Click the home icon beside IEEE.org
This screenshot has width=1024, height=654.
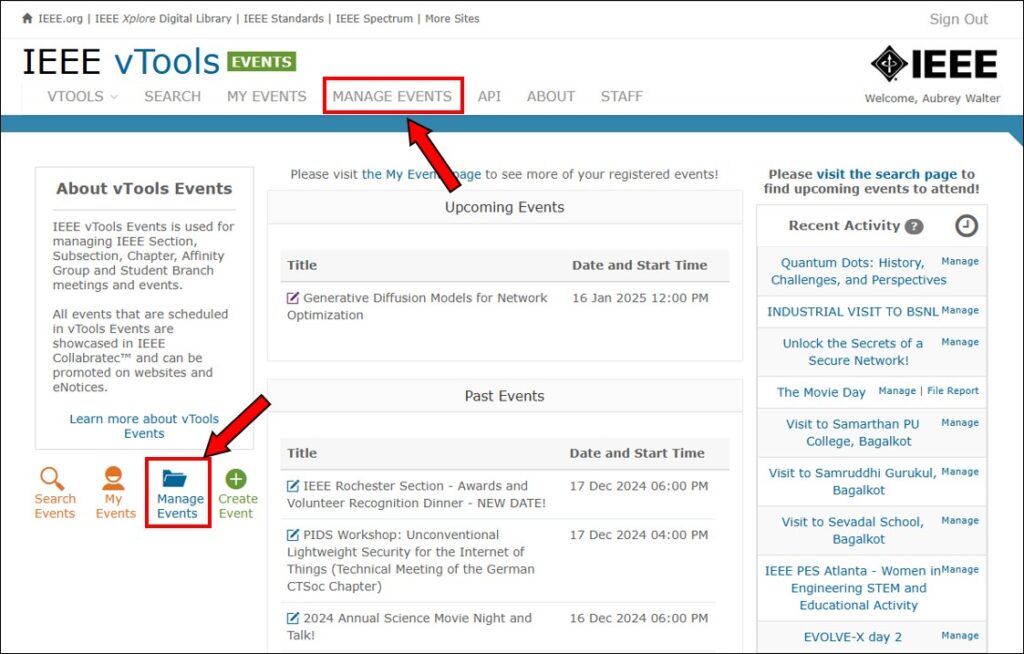tap(27, 18)
